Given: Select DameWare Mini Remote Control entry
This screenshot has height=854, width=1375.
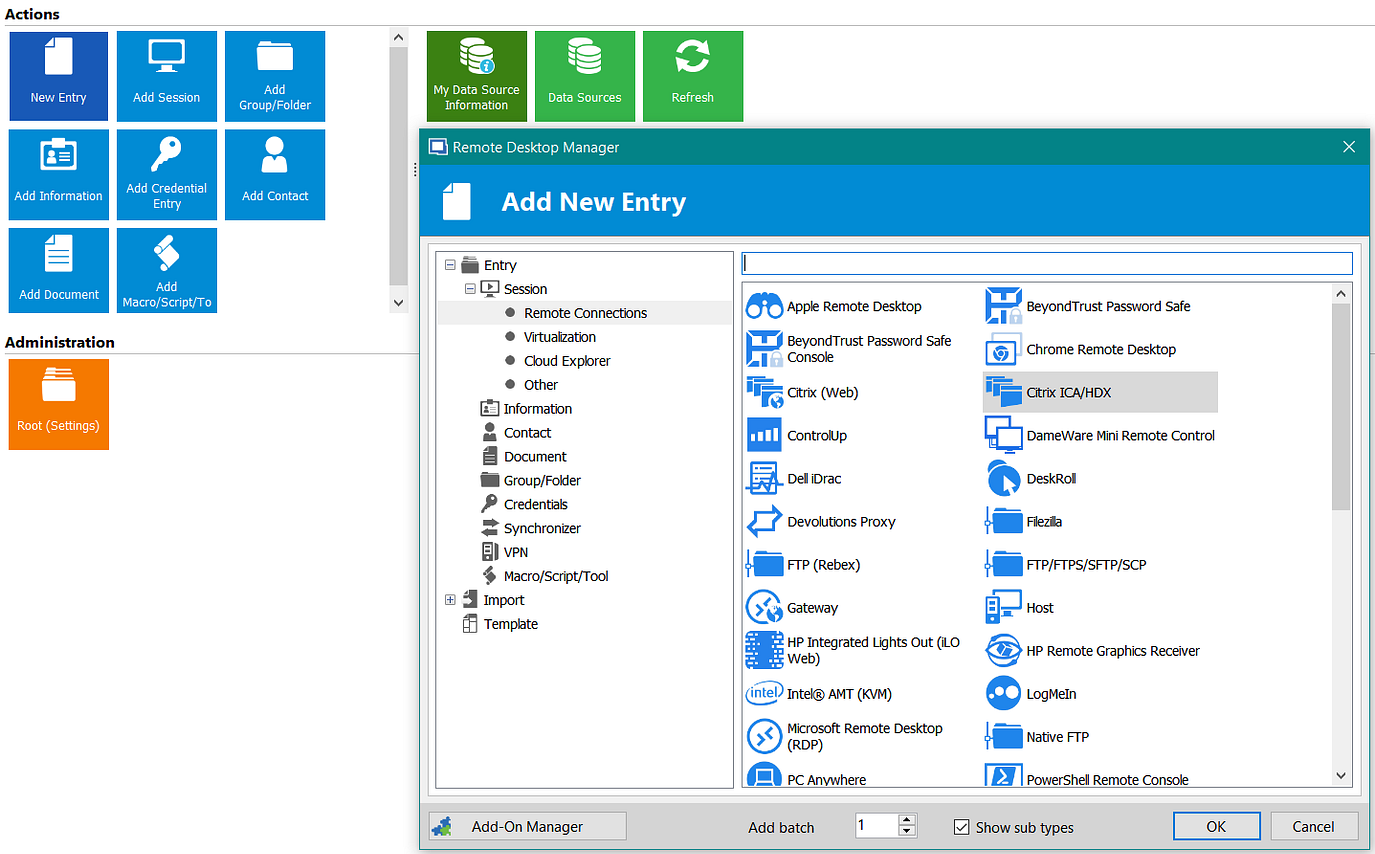Looking at the screenshot, I should (1101, 435).
